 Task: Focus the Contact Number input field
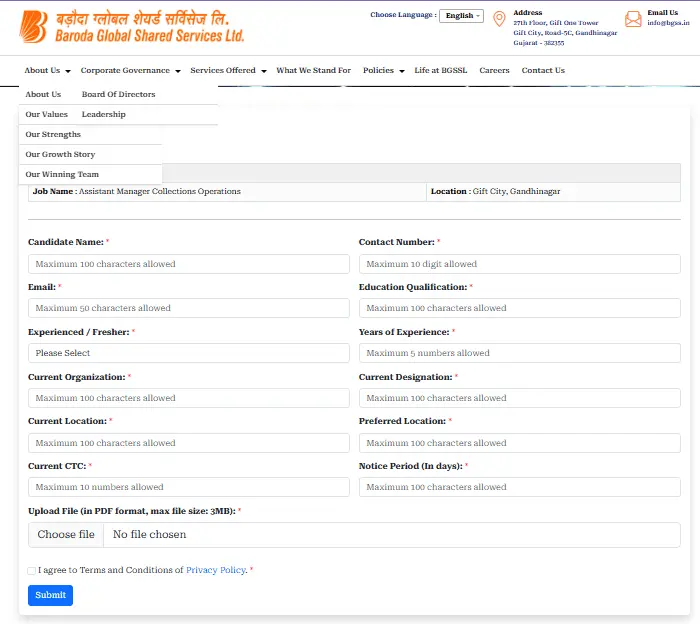pyautogui.click(x=520, y=264)
